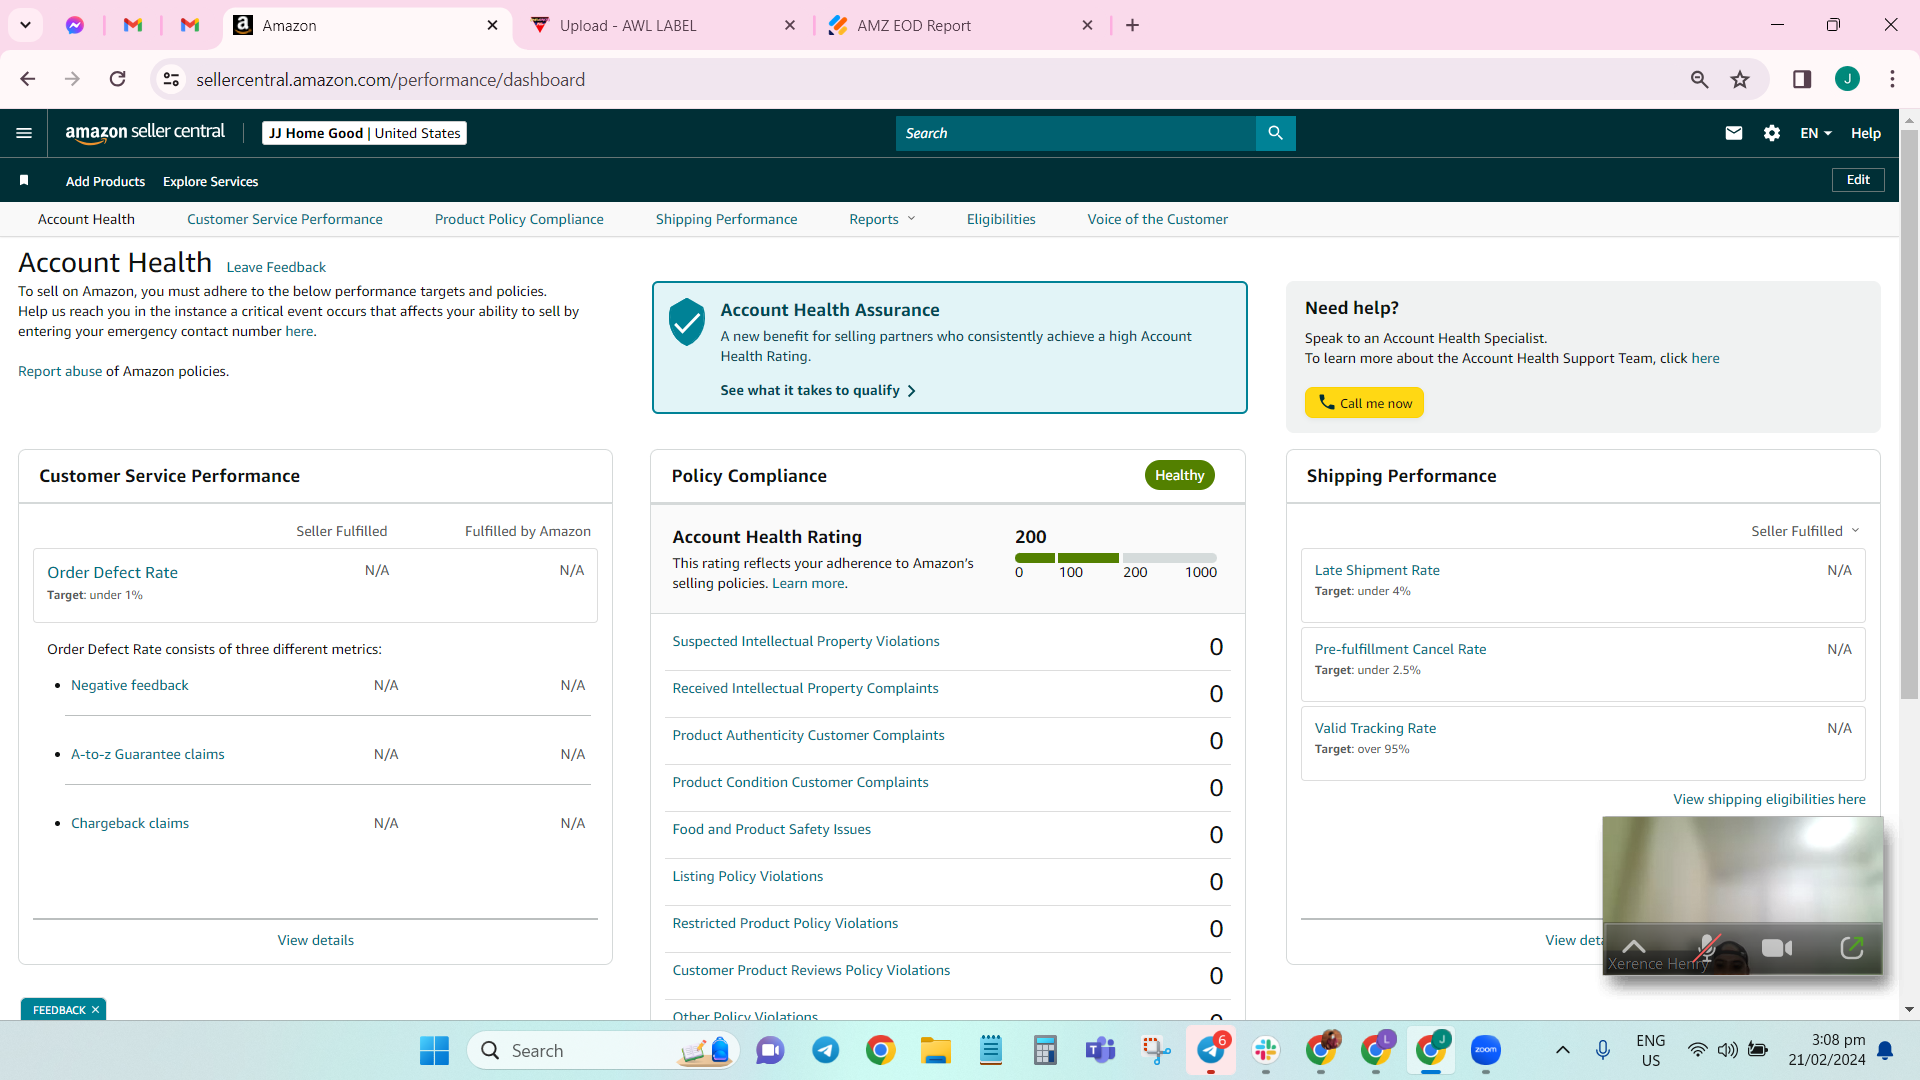The width and height of the screenshot is (1920, 1080).
Task: Open the EN language dropdown
Action: point(1816,133)
